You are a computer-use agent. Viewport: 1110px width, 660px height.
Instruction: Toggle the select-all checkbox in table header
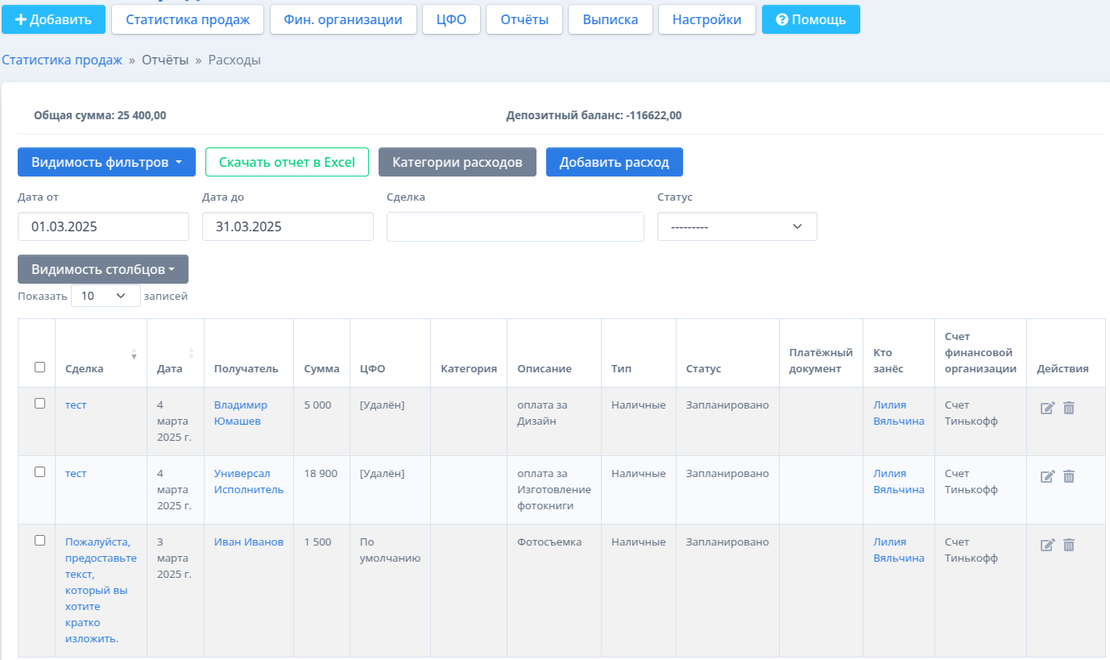pyautogui.click(x=40, y=367)
